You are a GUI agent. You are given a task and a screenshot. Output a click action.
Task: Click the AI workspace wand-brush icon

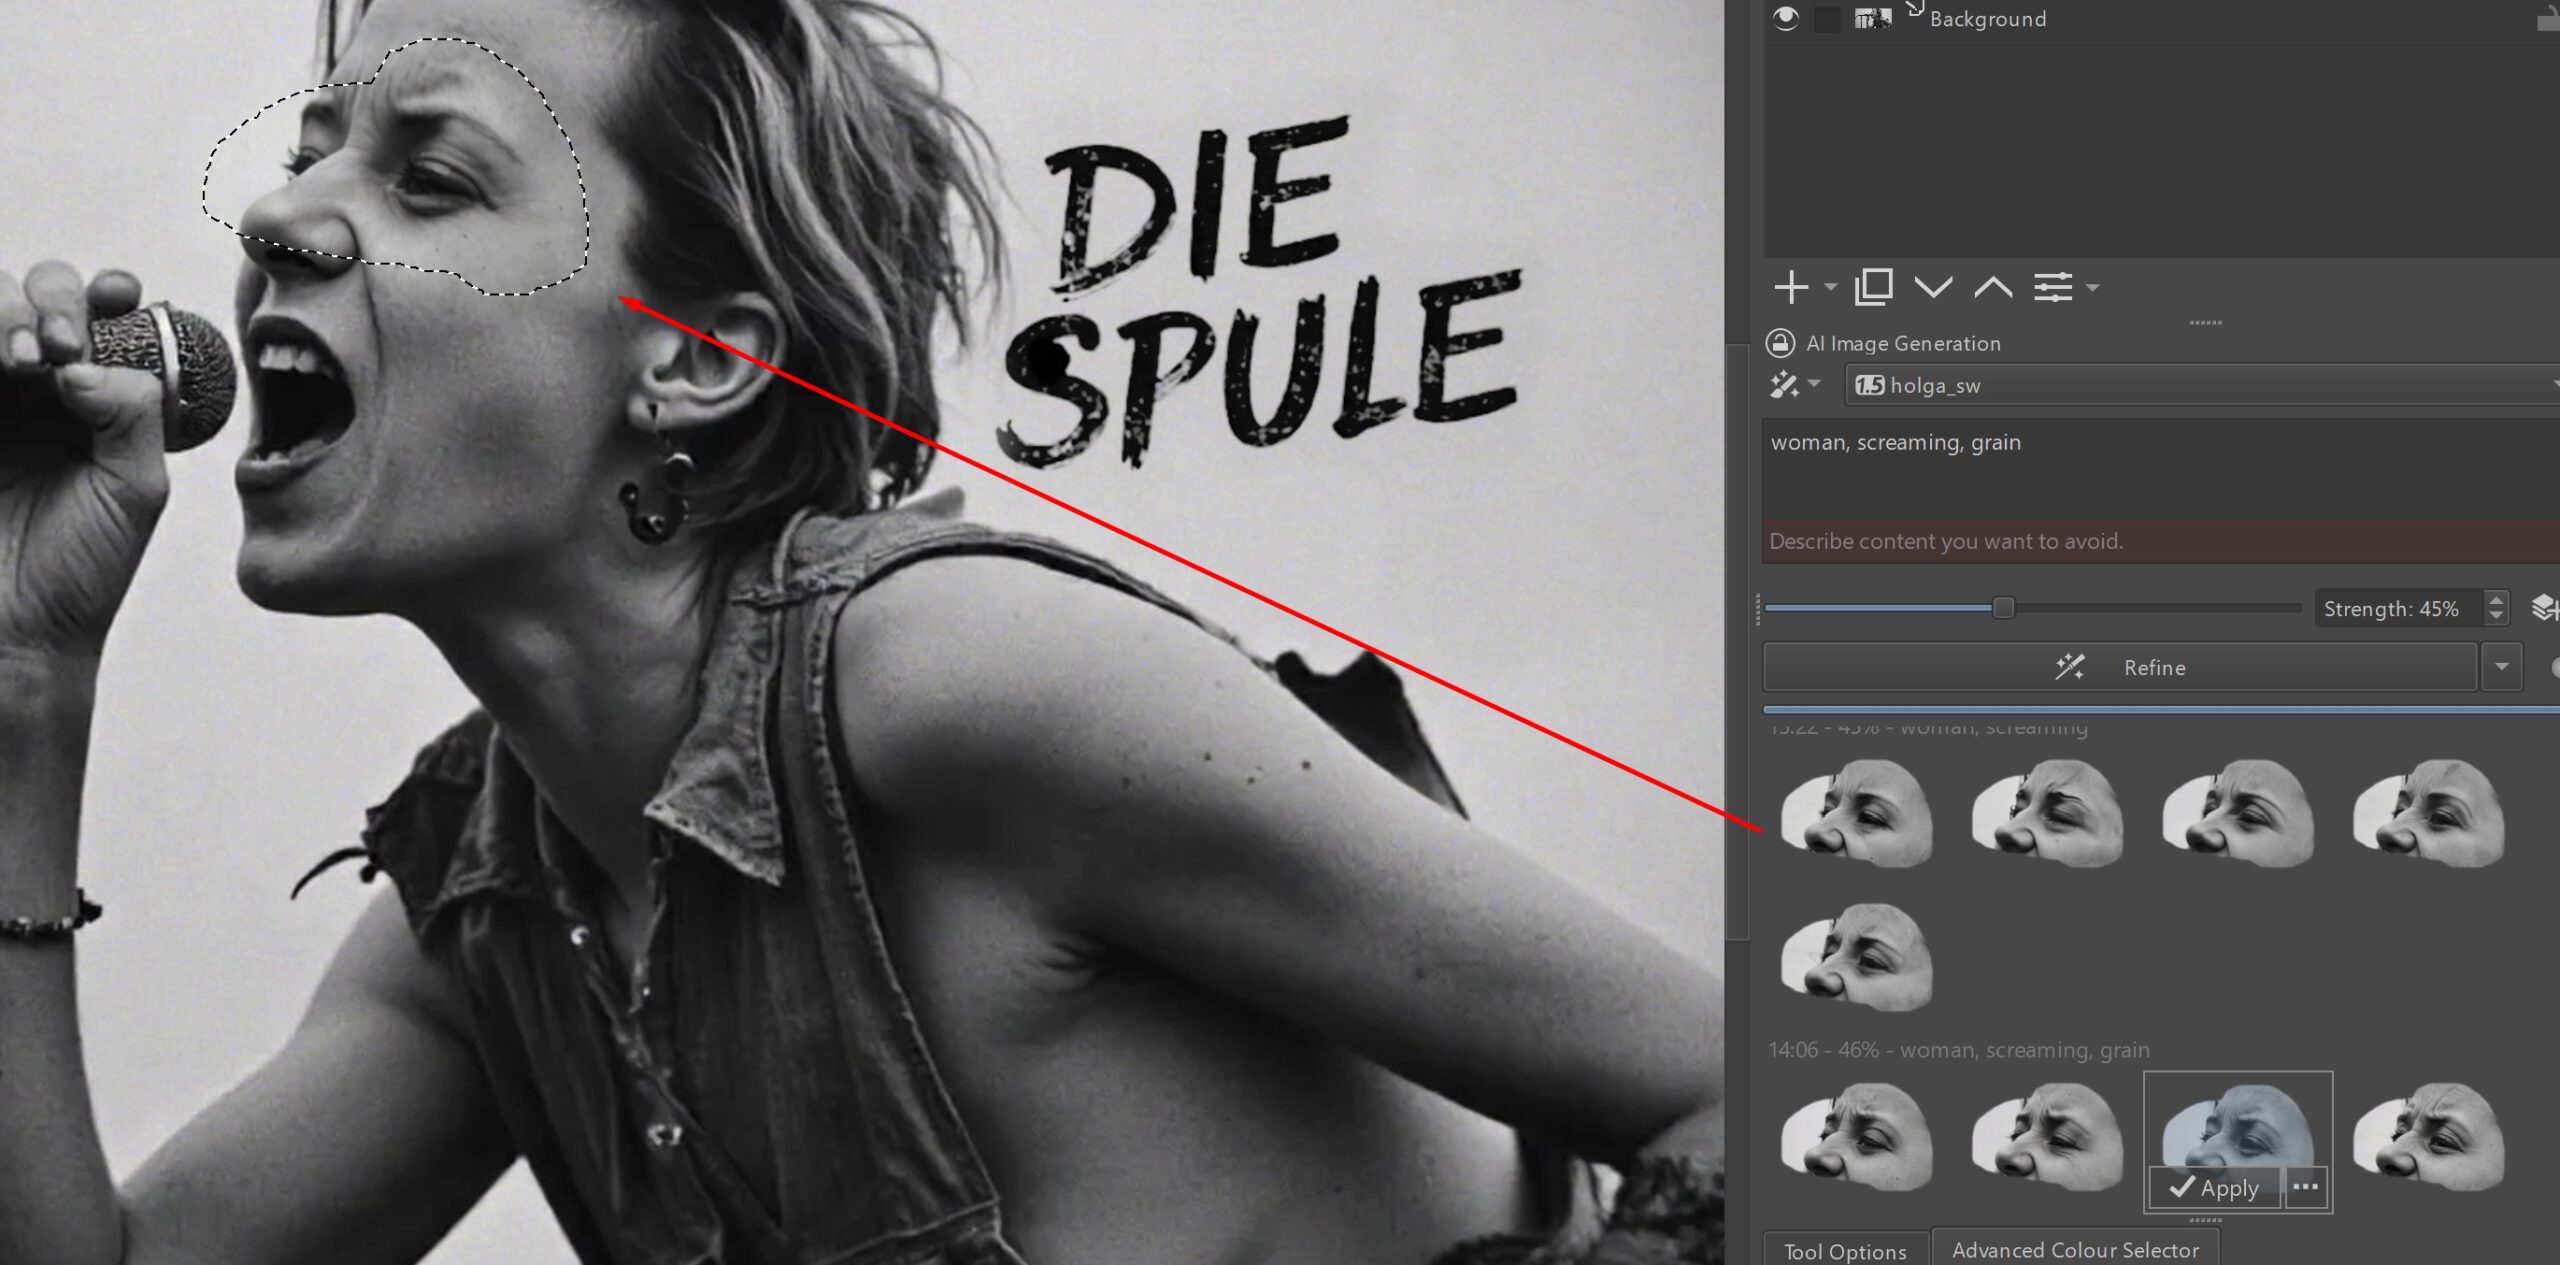pos(1784,385)
